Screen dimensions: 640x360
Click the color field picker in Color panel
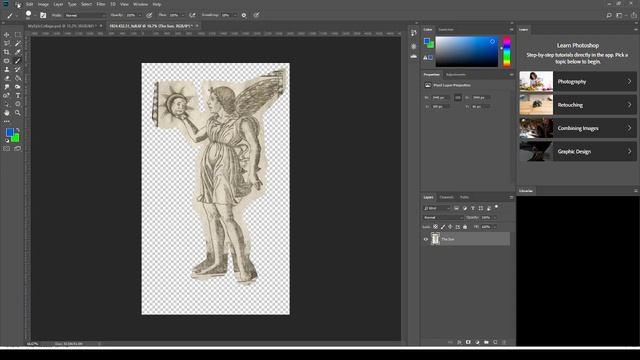pos(467,51)
